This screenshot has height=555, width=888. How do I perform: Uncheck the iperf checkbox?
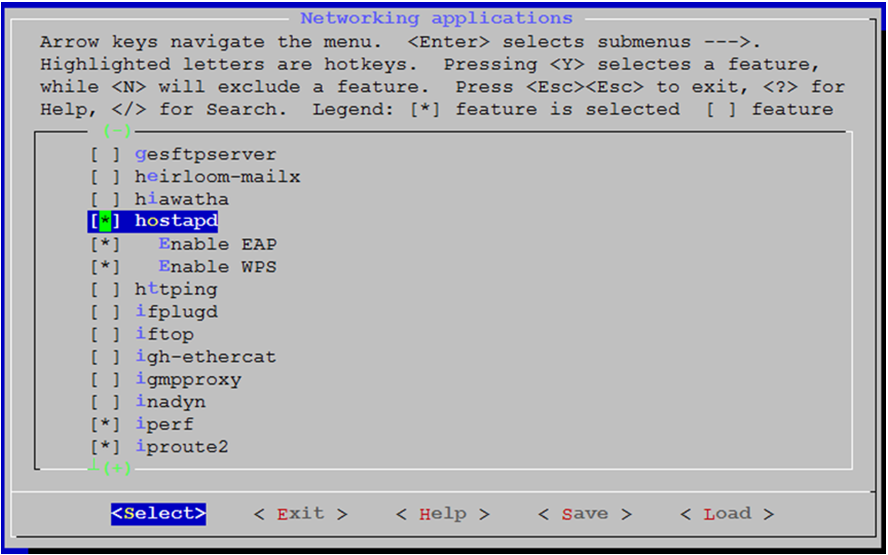pos(105,424)
